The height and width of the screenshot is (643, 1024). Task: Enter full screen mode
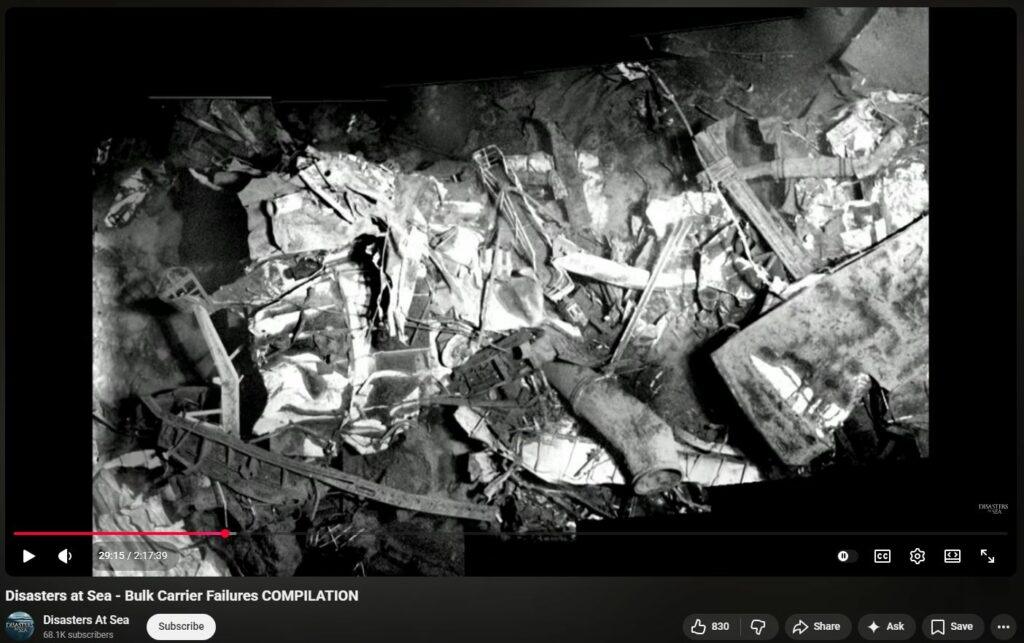click(987, 556)
